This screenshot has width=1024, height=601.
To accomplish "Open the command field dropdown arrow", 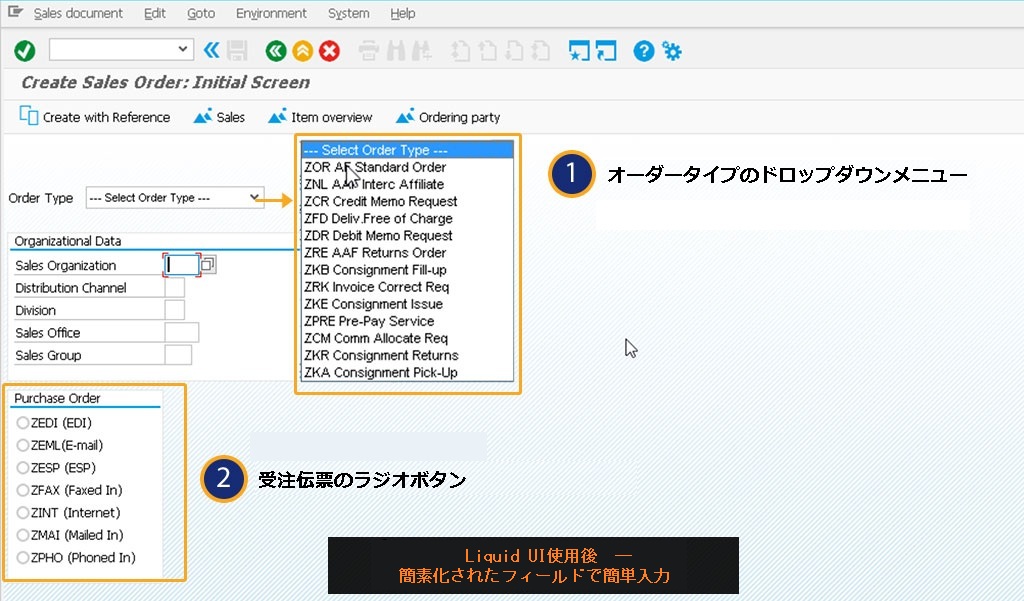I will click(183, 49).
